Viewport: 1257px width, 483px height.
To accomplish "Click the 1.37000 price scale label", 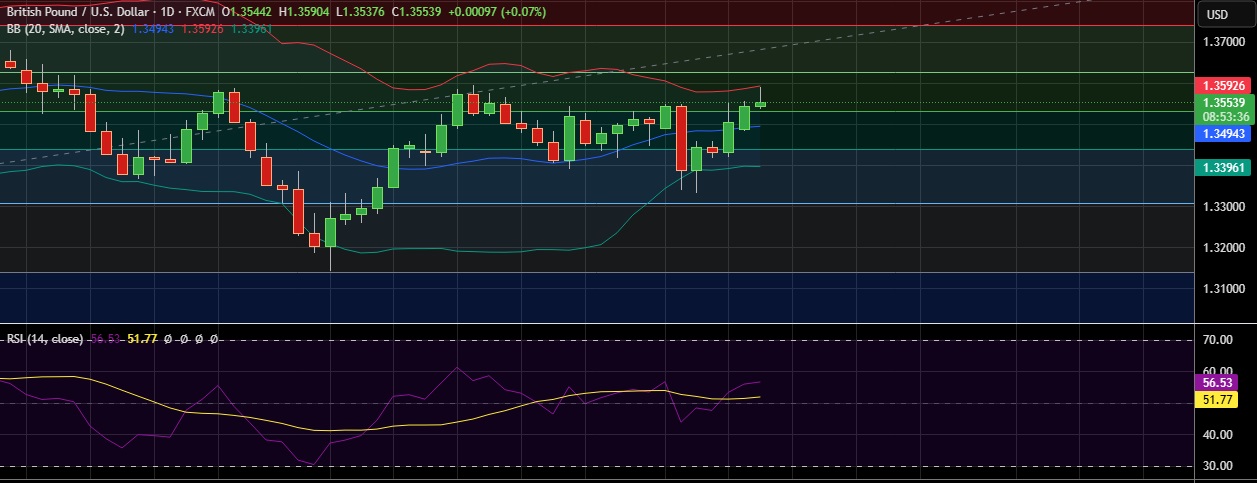I will [1224, 42].
